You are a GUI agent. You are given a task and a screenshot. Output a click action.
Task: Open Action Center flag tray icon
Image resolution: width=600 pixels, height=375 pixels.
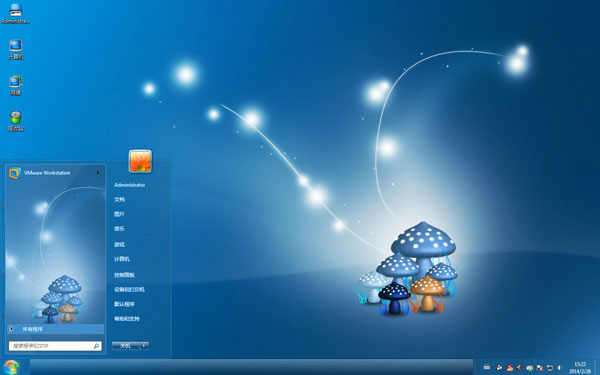[x=540, y=368]
